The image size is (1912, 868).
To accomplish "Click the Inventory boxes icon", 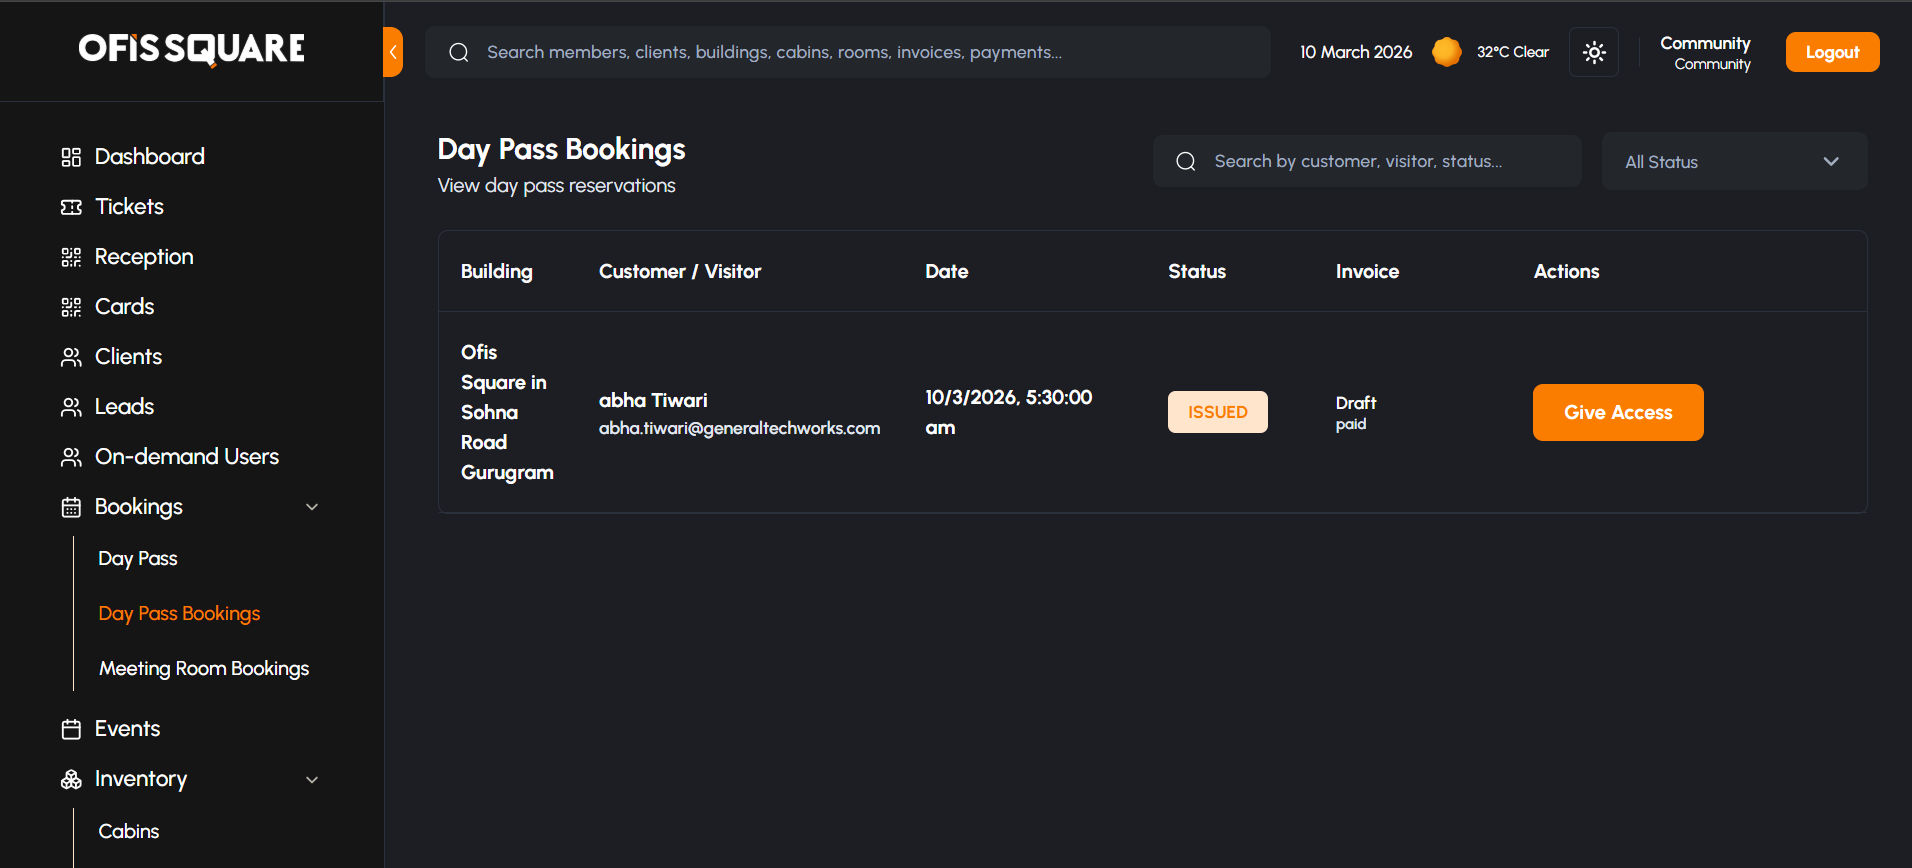I will 71,779.
